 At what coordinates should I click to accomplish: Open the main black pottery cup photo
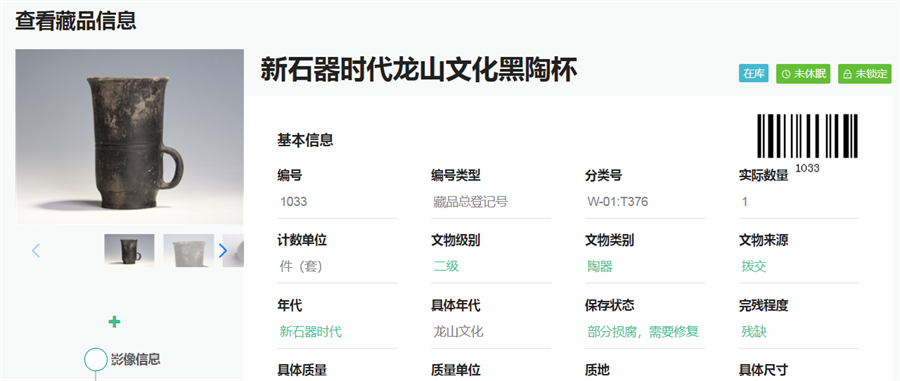click(x=130, y=136)
